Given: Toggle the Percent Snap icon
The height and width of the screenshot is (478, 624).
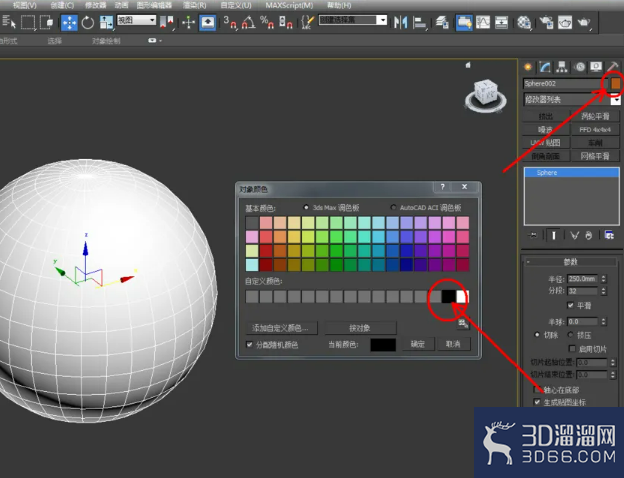Looking at the screenshot, I should 267,22.
